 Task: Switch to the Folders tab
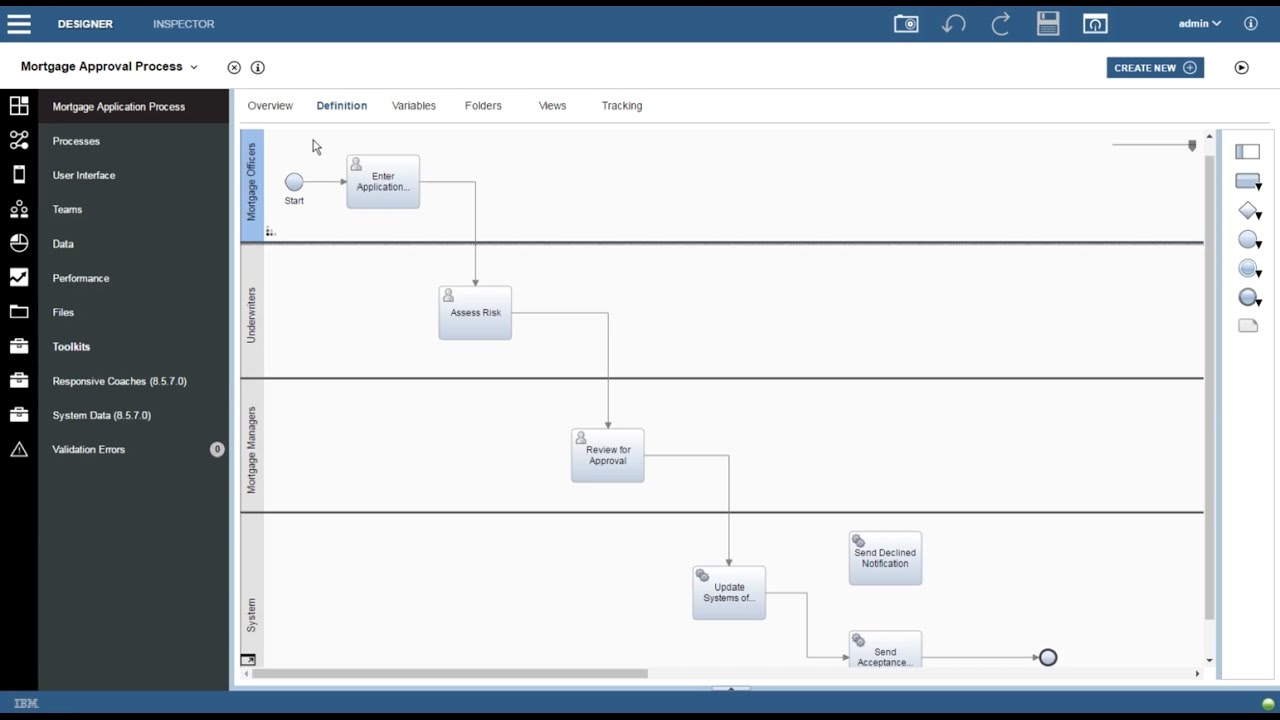pos(483,105)
